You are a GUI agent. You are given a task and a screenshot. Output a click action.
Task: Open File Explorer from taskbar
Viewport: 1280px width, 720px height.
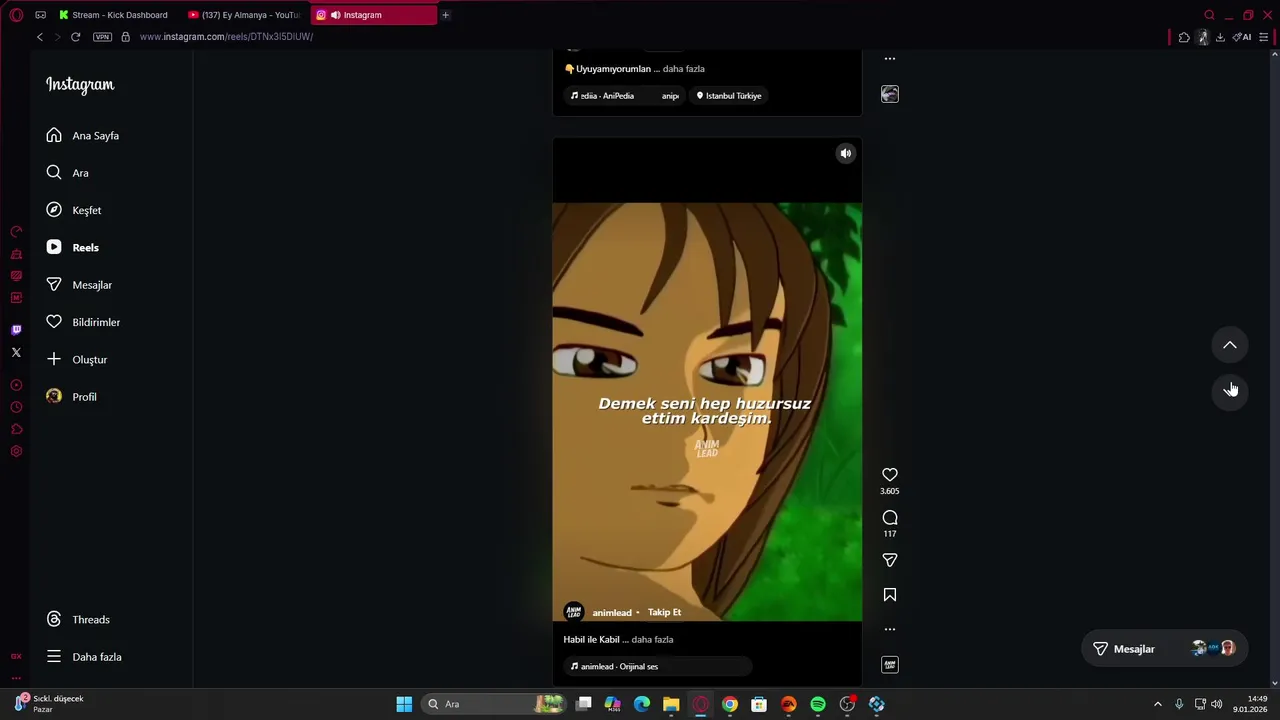pos(671,704)
